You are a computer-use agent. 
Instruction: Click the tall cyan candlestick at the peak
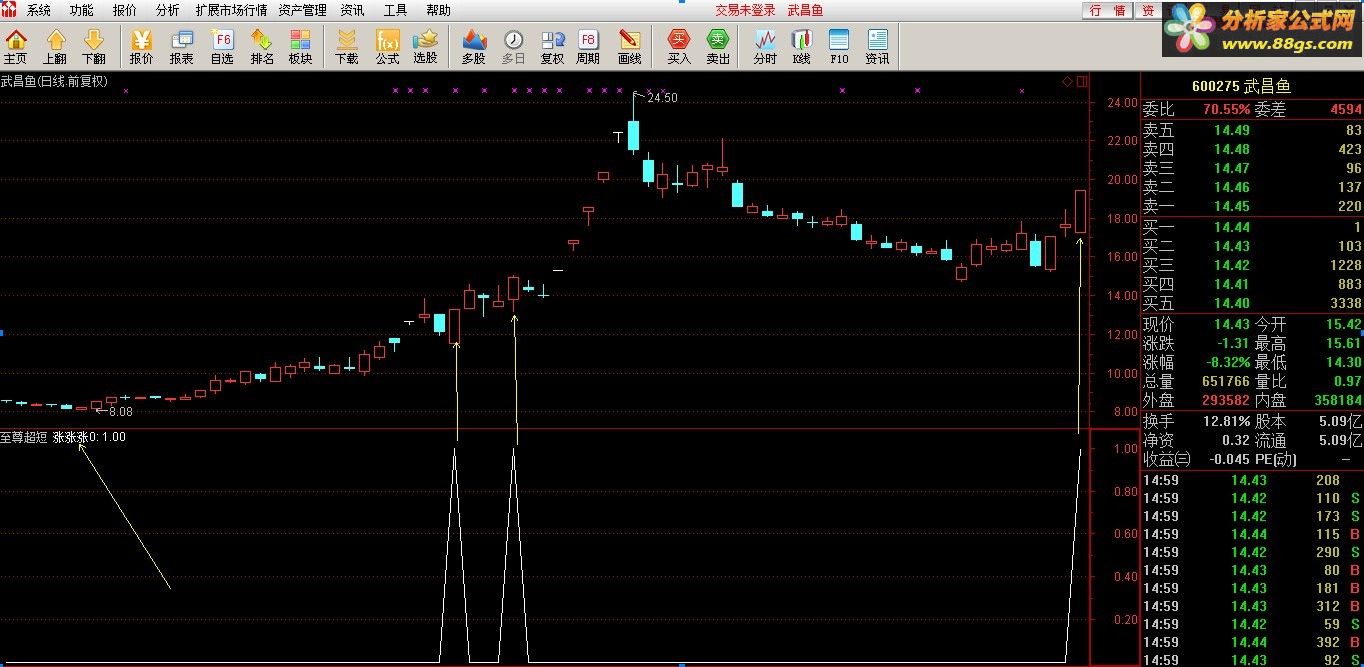tap(633, 135)
